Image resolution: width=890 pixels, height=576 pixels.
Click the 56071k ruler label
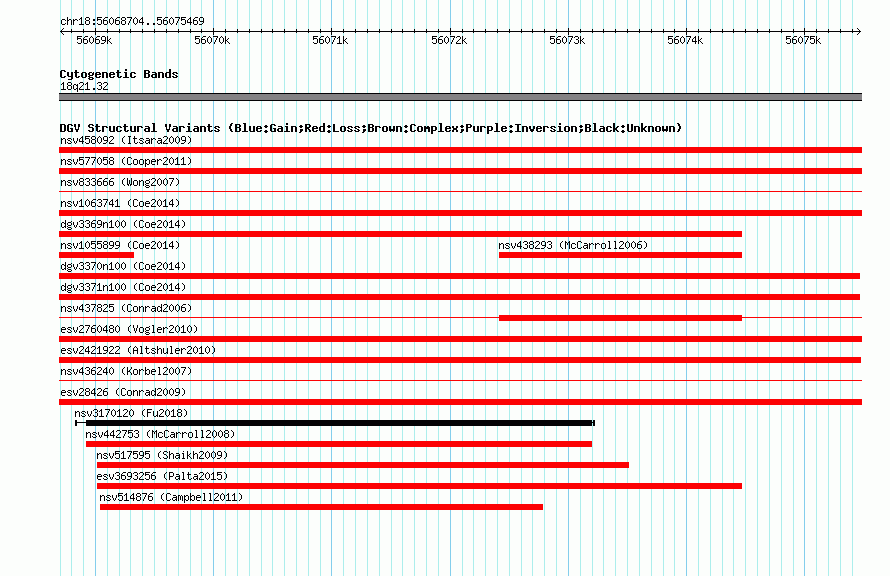[x=330, y=40]
